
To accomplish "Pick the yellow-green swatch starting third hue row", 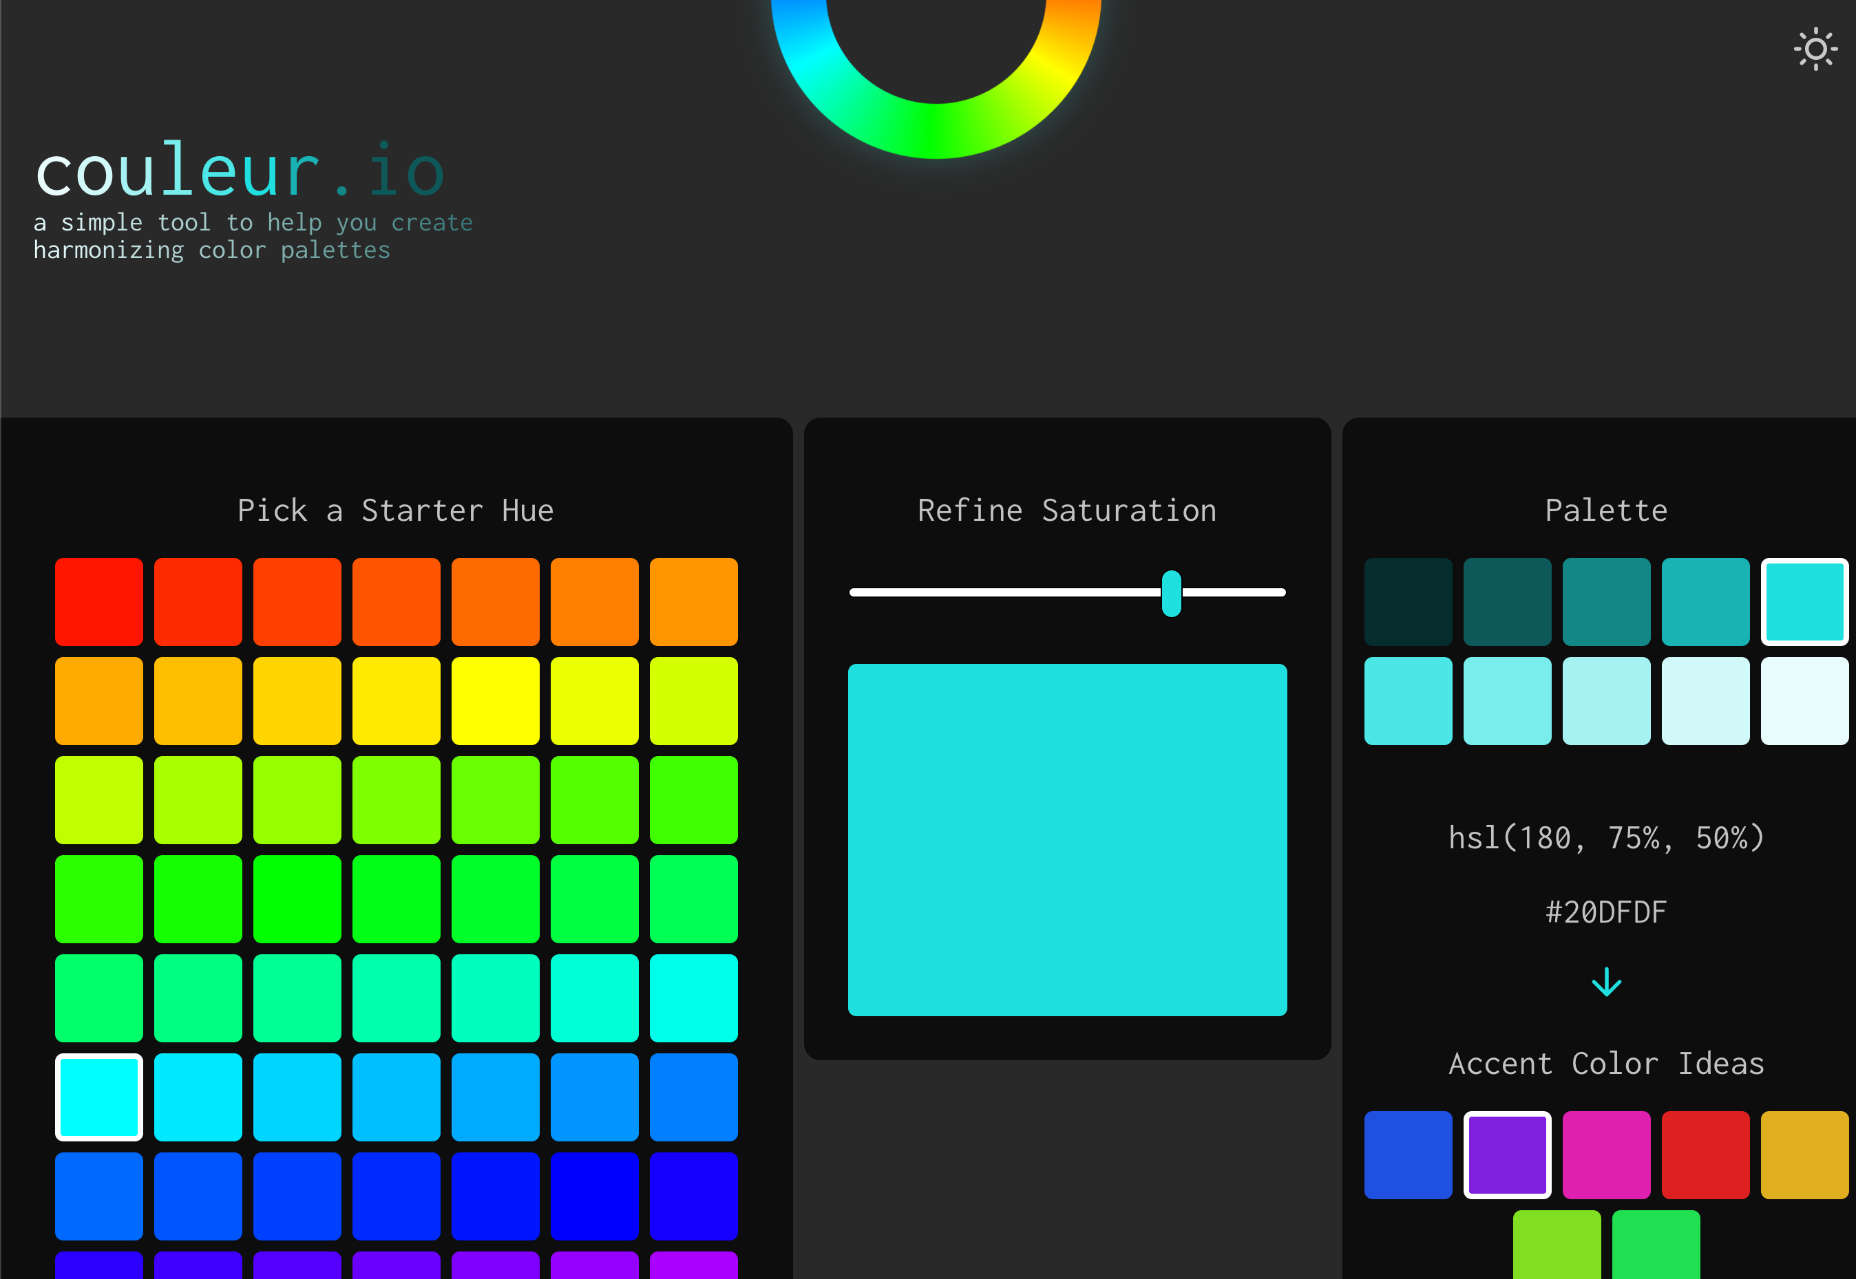I will (99, 800).
